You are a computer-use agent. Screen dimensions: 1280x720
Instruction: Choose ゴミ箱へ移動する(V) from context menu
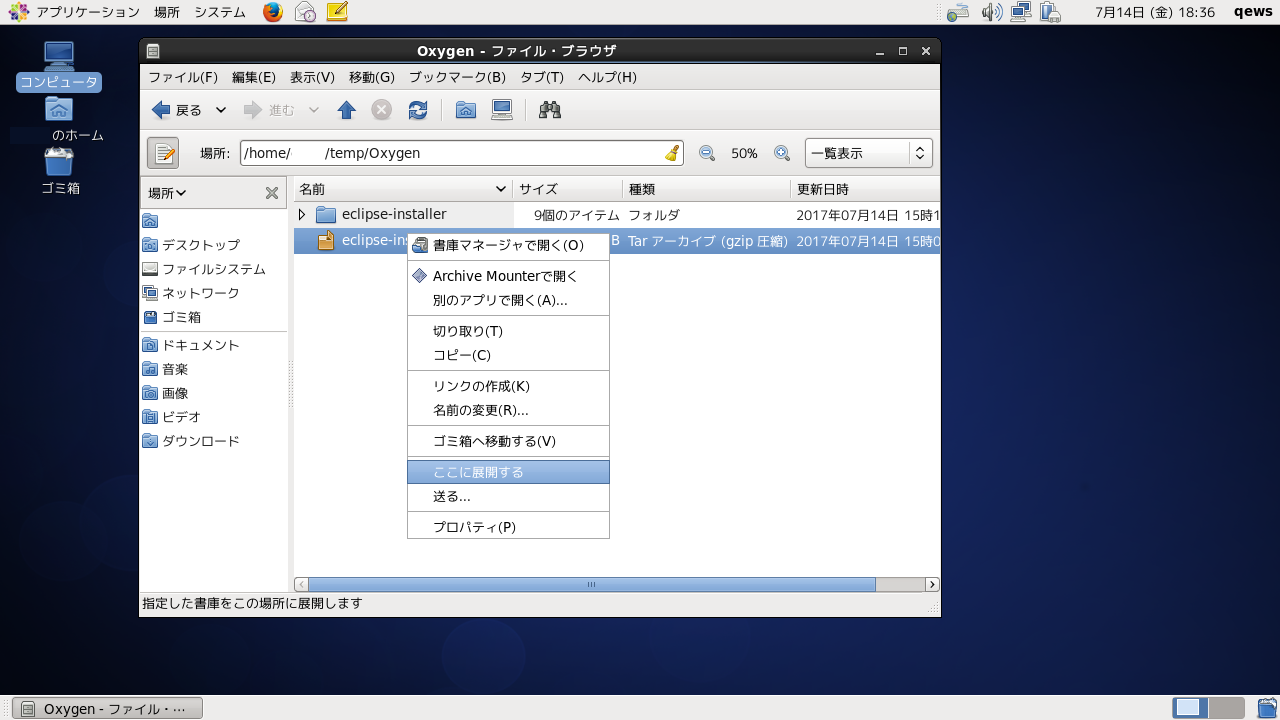(x=508, y=441)
